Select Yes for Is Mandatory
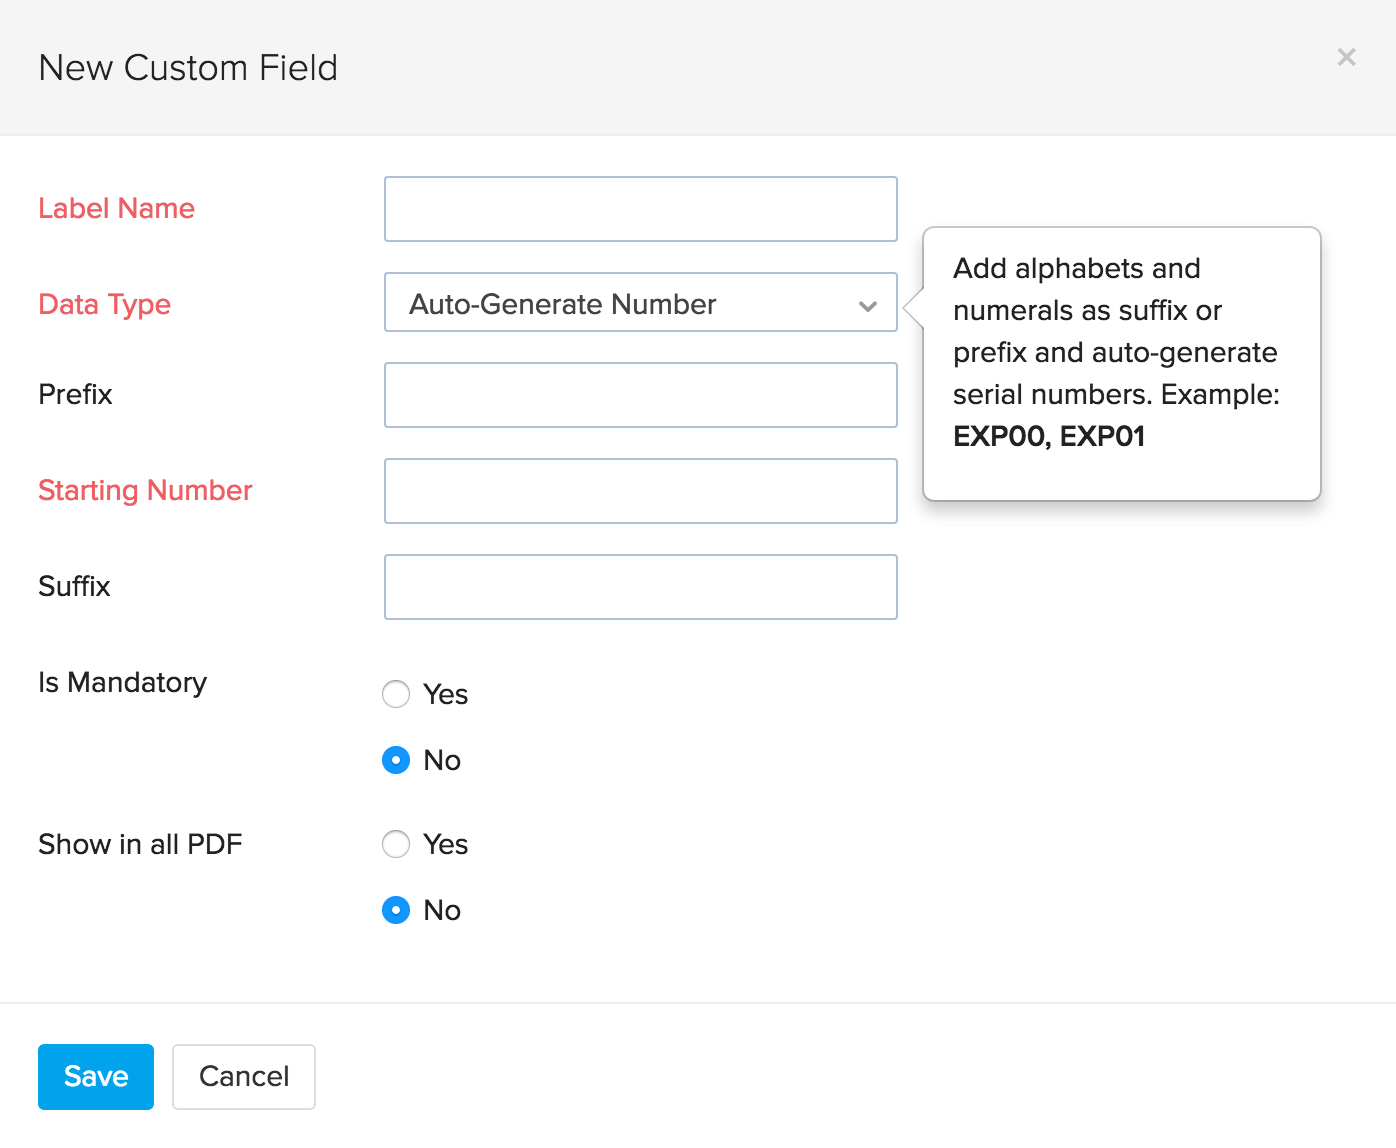This screenshot has height=1148, width=1396. [396, 694]
